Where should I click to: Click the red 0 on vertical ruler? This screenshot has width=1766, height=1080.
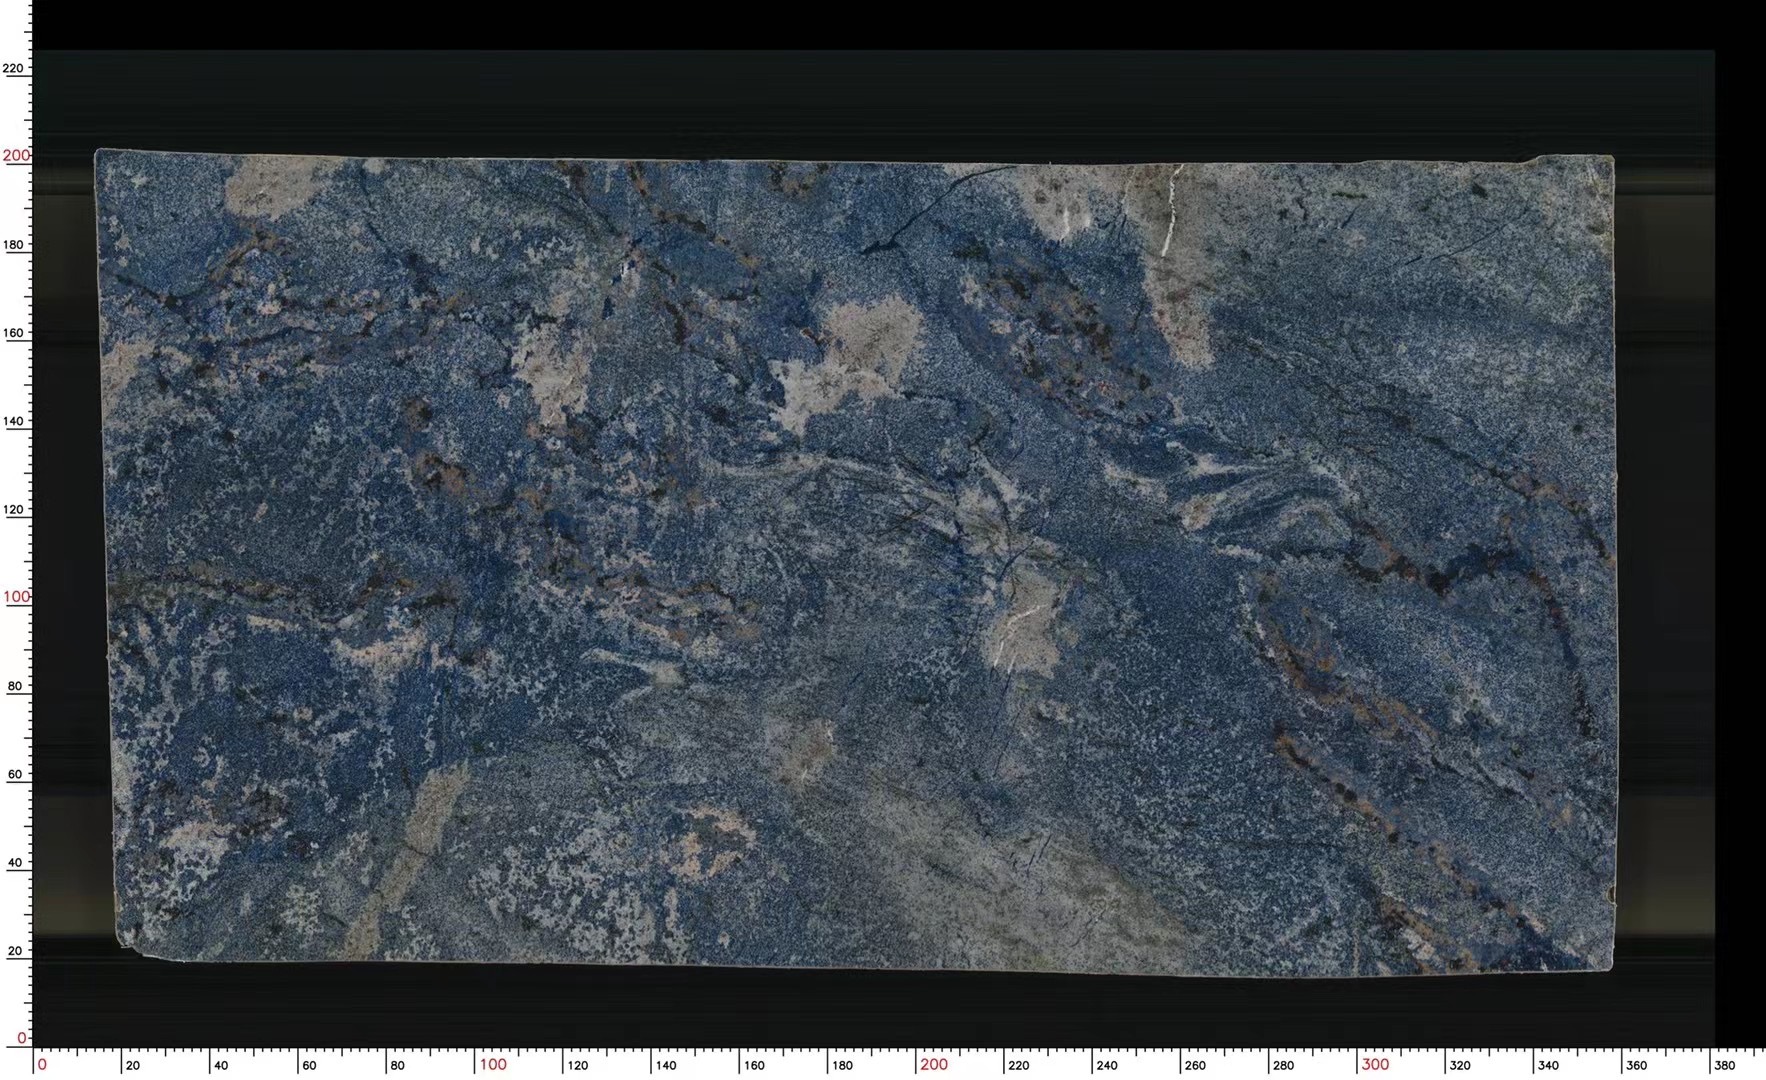point(22,1038)
